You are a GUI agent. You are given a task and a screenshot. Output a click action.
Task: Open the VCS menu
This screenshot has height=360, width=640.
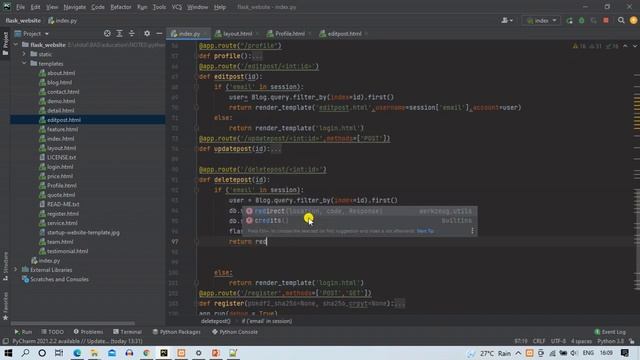pyautogui.click(x=177, y=7)
